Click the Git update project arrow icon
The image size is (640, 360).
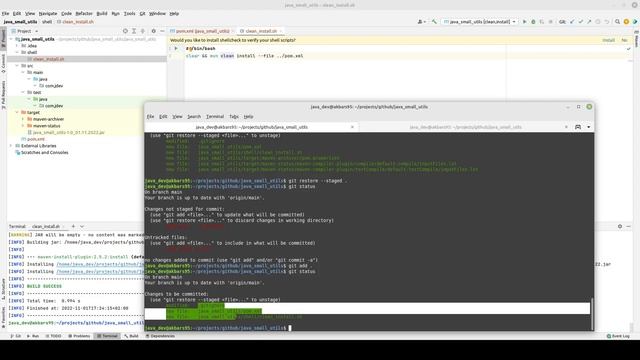(572, 22)
